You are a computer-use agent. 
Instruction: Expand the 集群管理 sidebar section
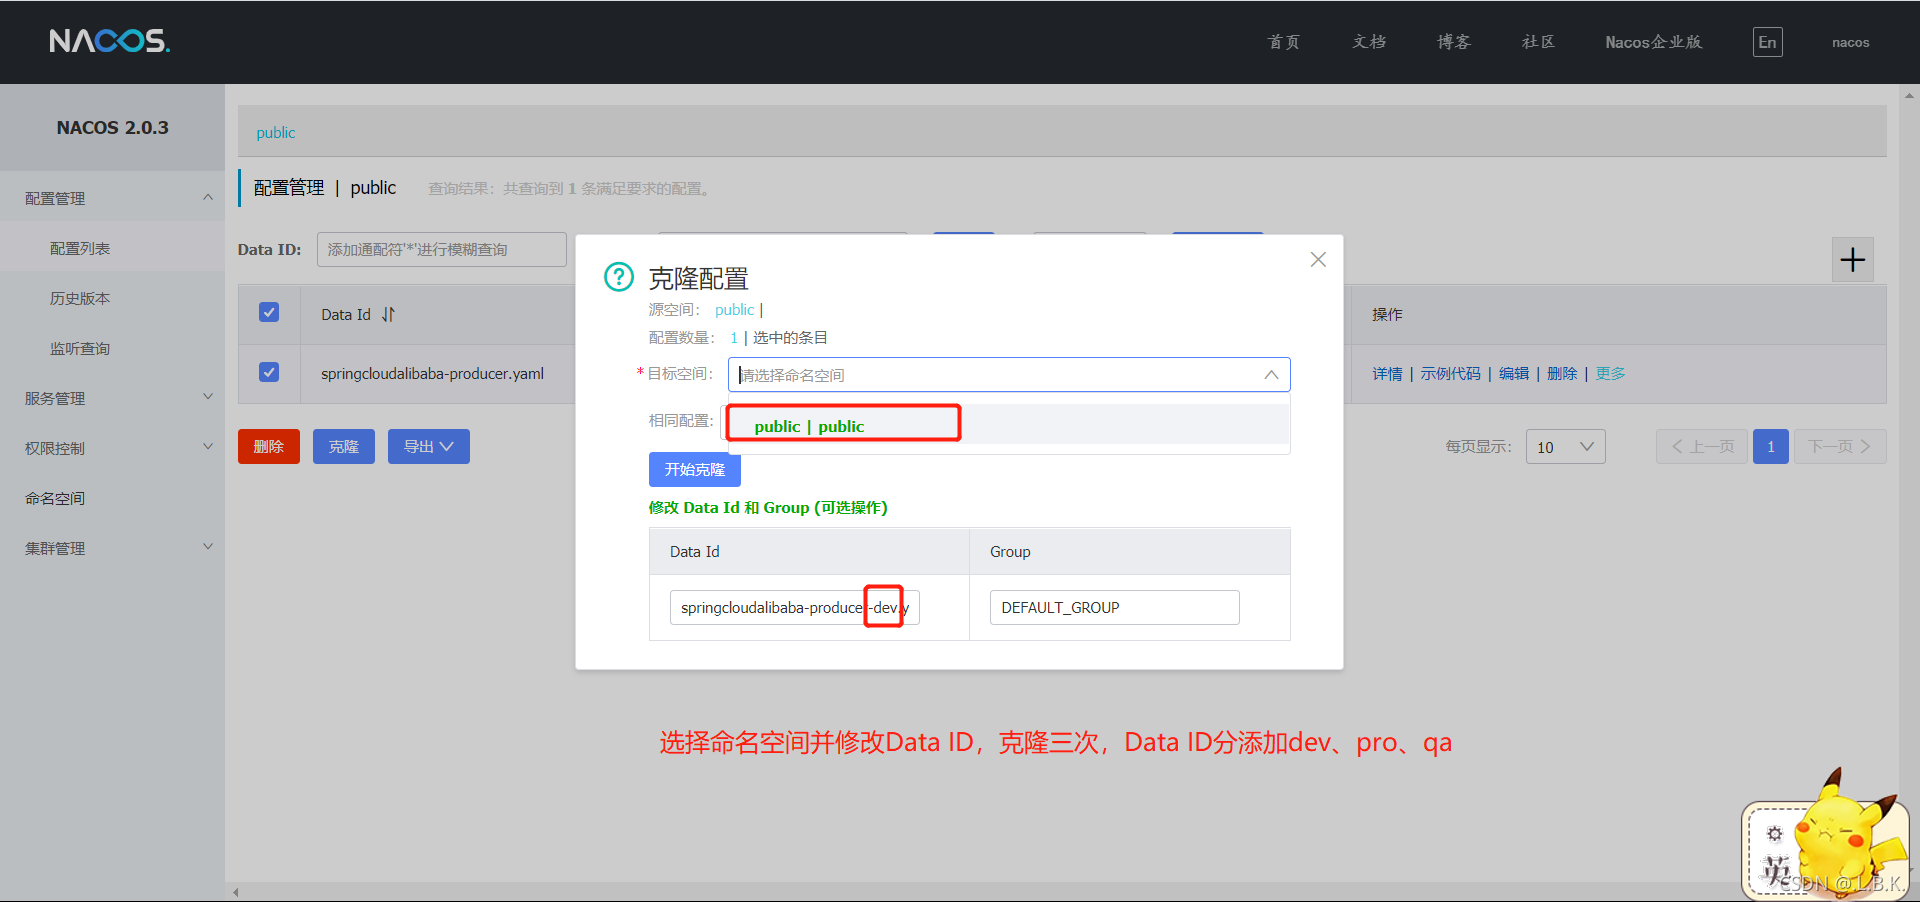click(208, 547)
